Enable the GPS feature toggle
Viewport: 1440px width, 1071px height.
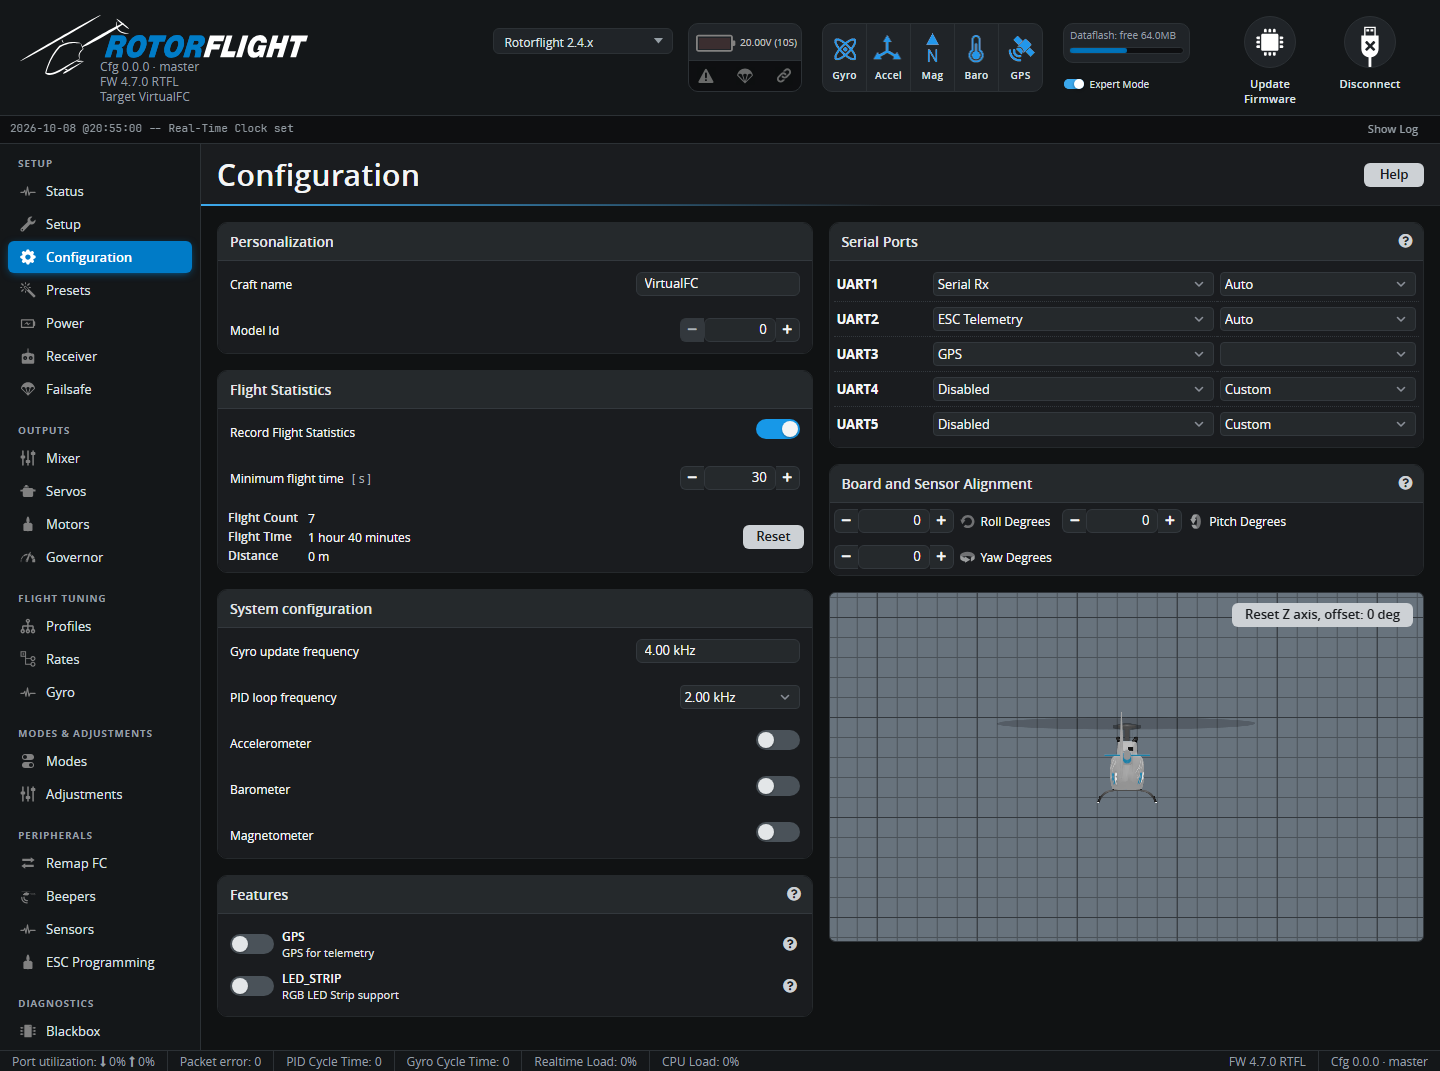pyautogui.click(x=252, y=944)
